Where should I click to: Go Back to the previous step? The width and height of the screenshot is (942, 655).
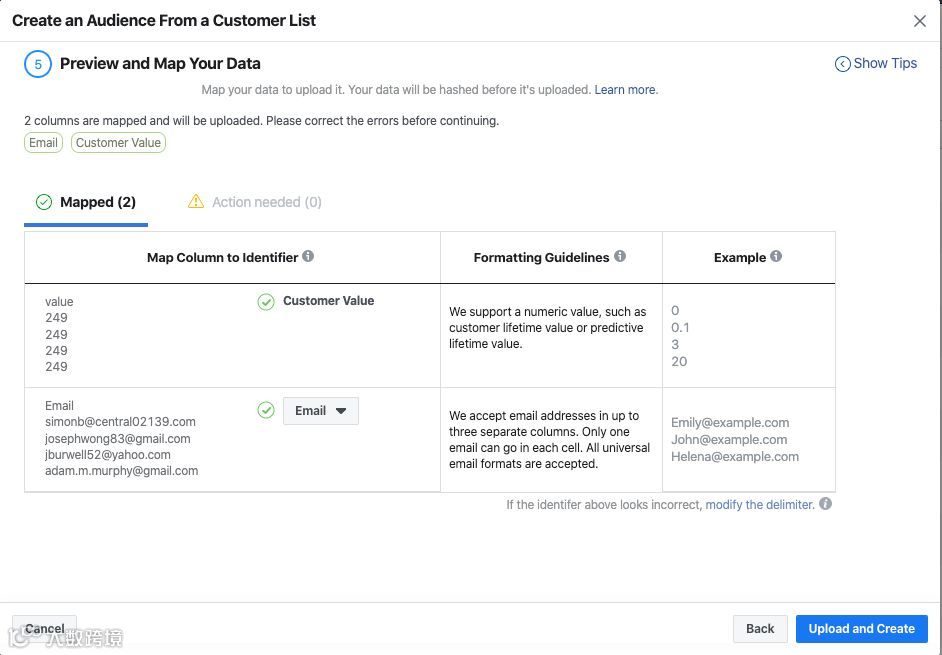pyautogui.click(x=760, y=629)
